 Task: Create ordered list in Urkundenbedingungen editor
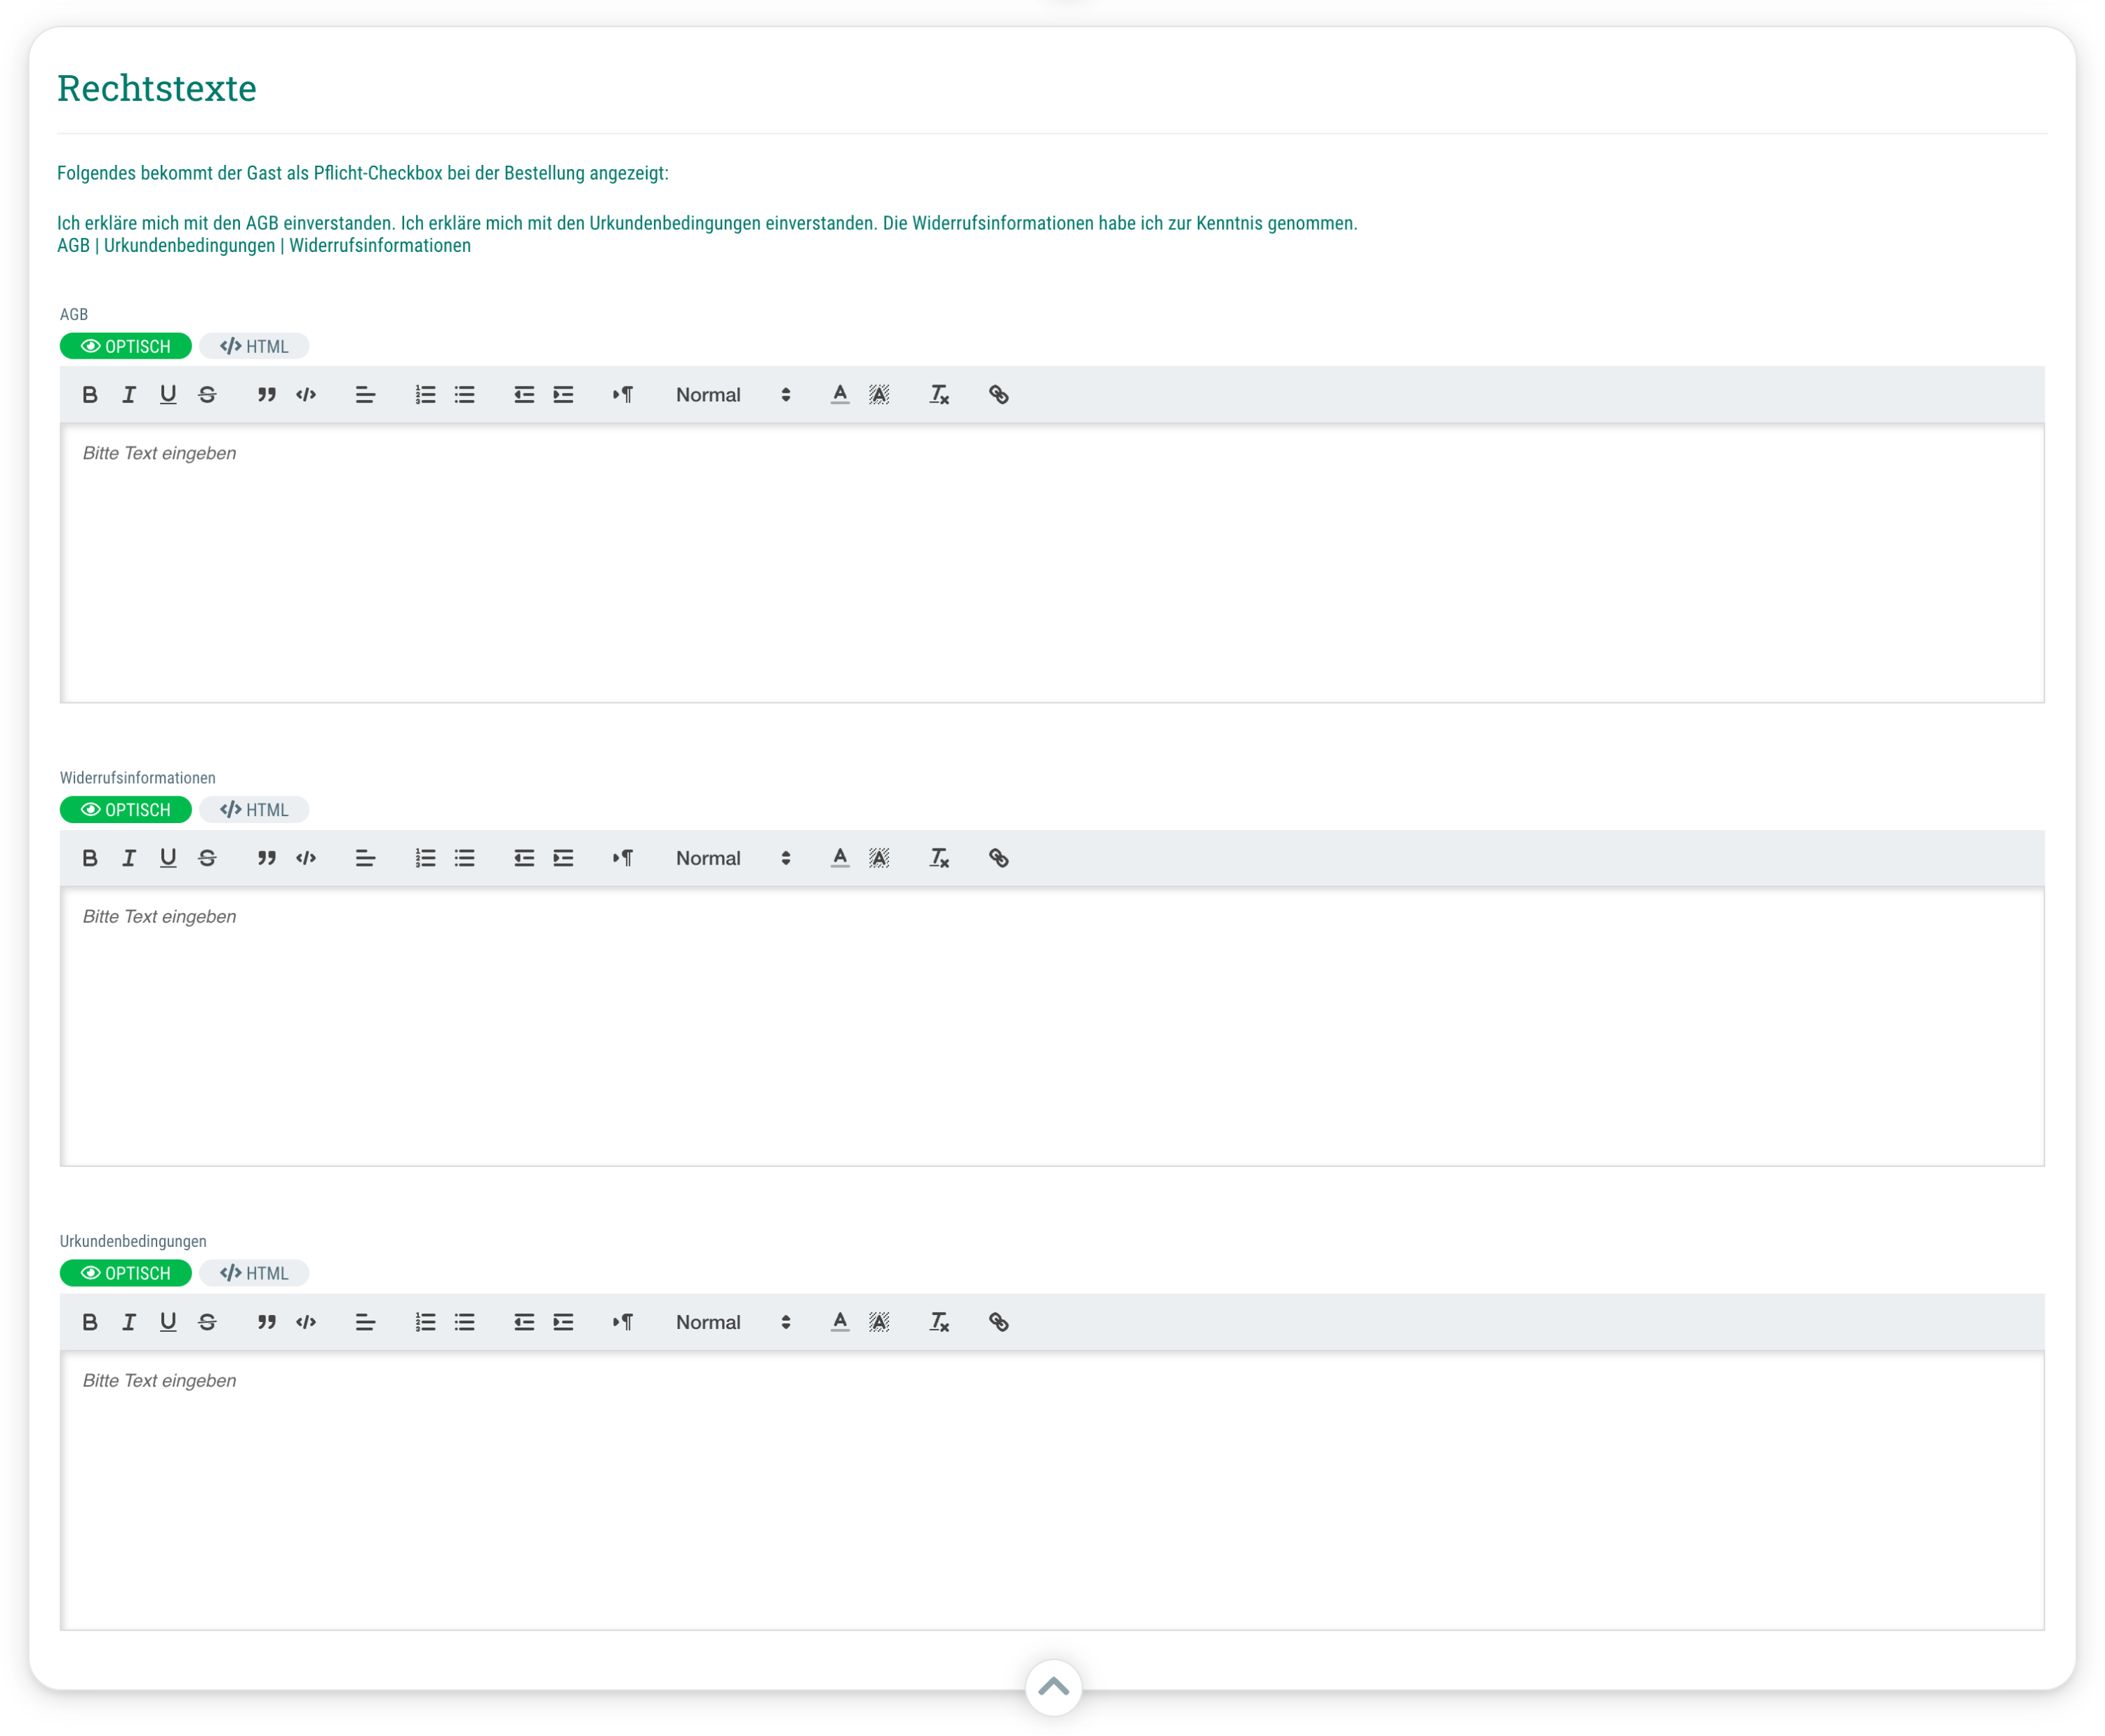[425, 1322]
